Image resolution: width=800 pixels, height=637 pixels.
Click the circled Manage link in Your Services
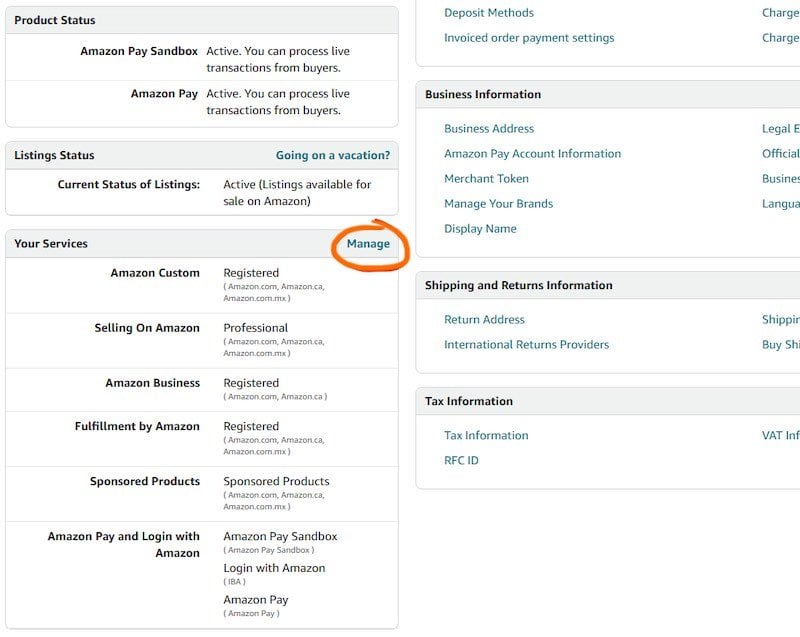(368, 244)
